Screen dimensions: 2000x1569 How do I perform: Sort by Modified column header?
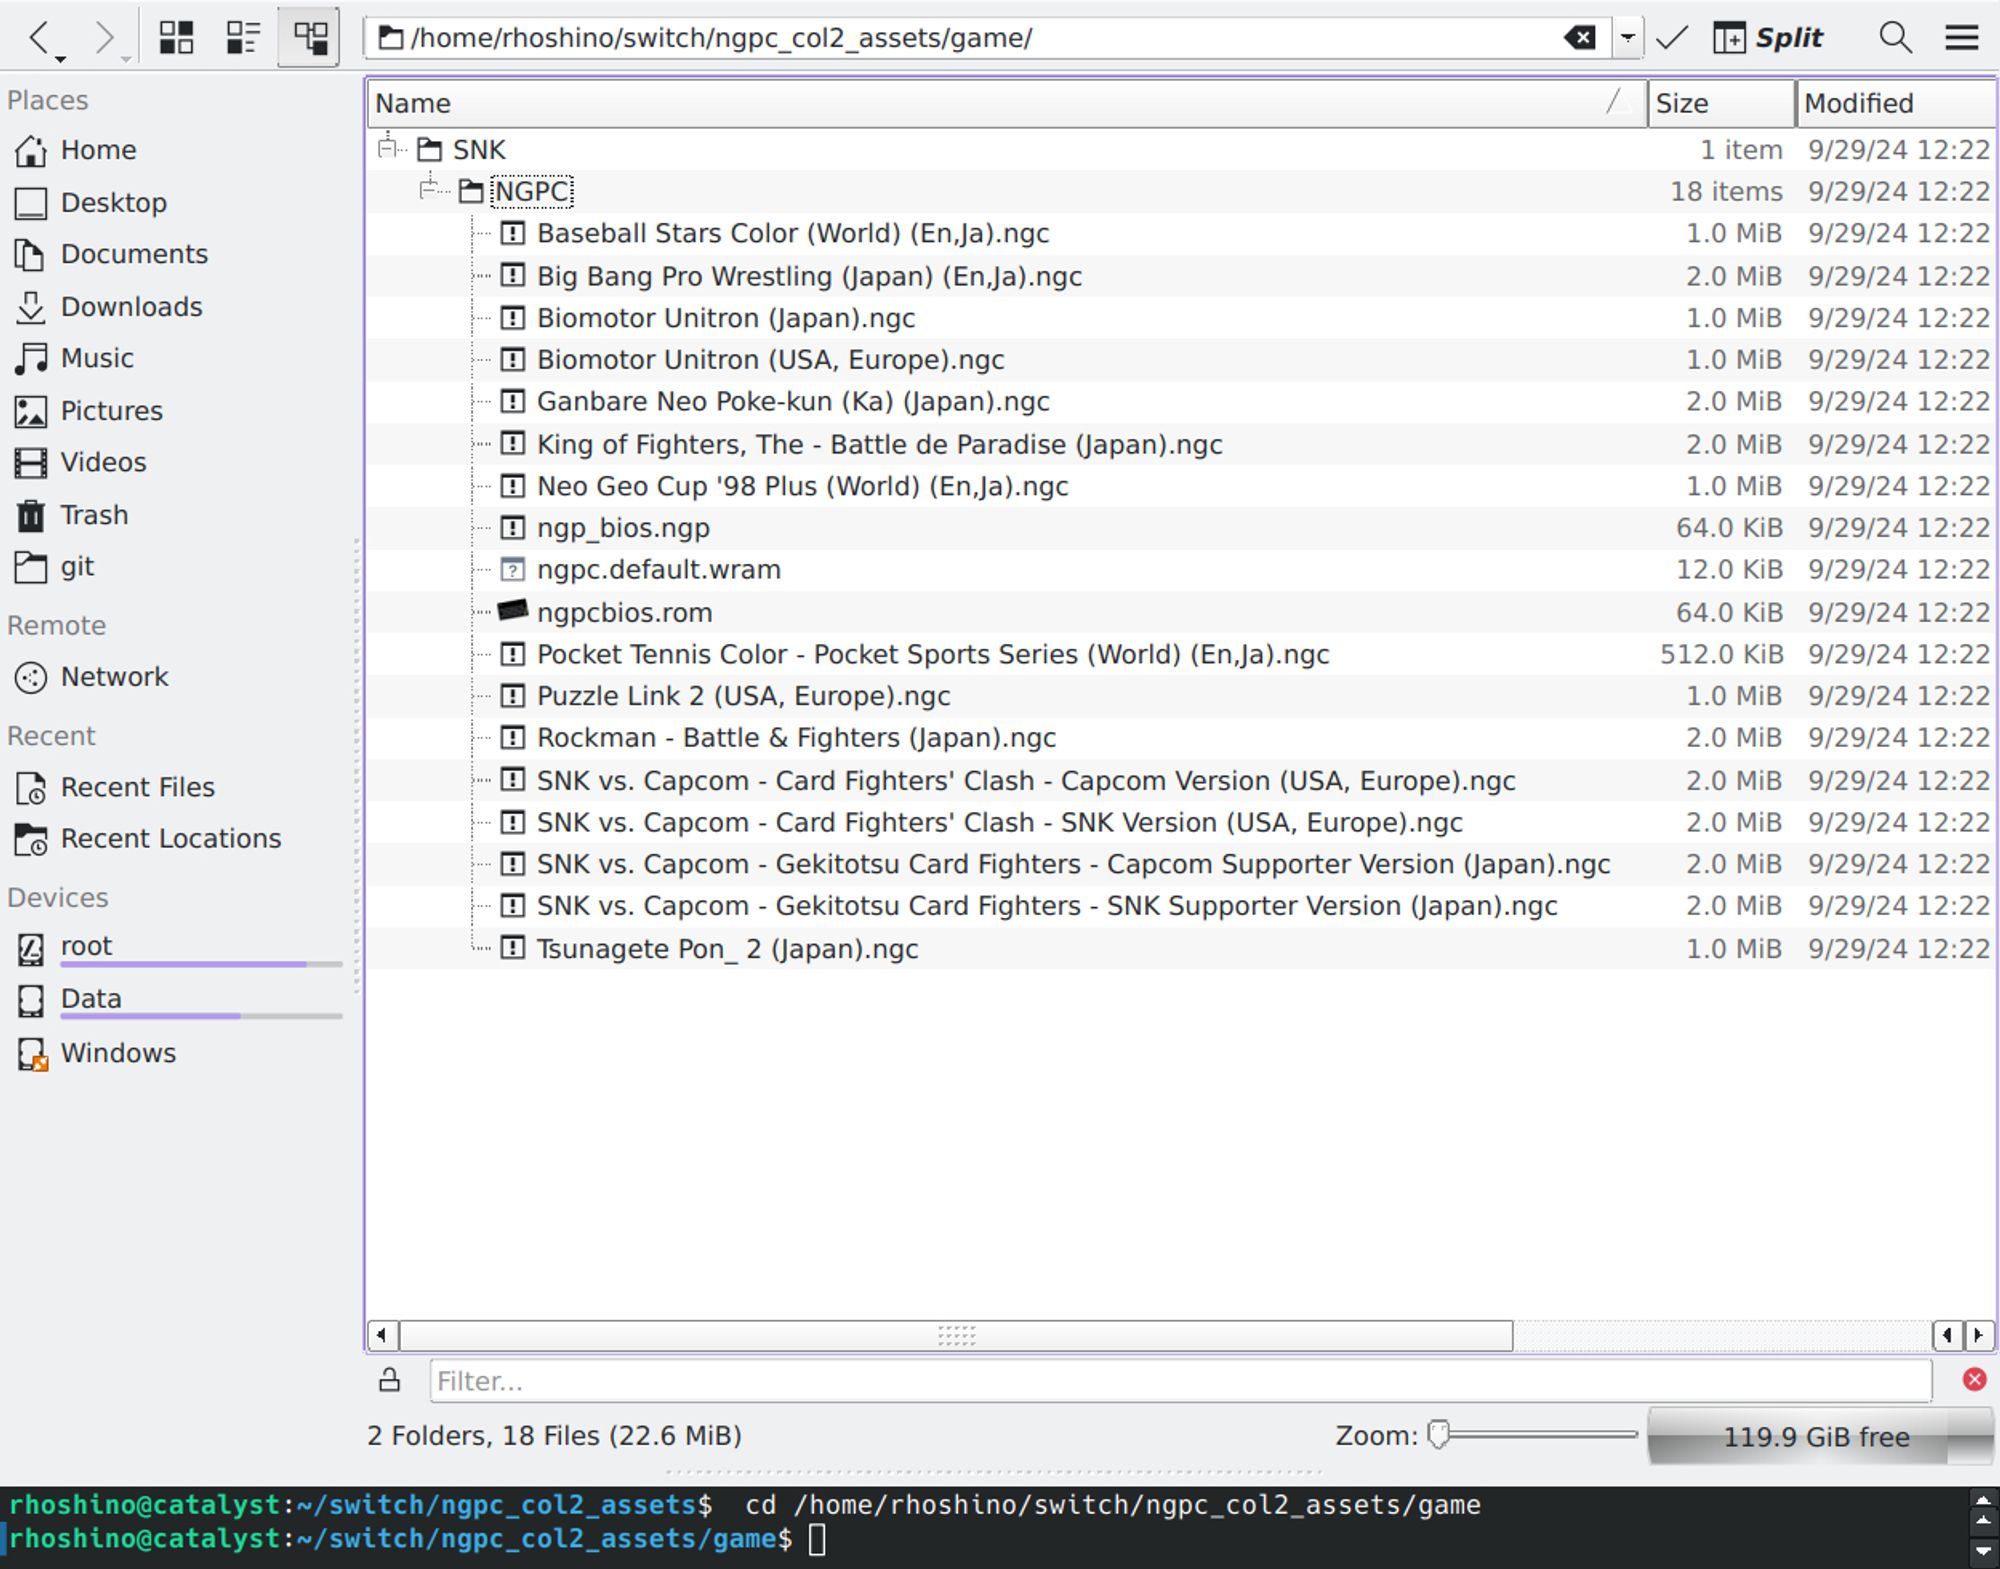click(x=1895, y=103)
